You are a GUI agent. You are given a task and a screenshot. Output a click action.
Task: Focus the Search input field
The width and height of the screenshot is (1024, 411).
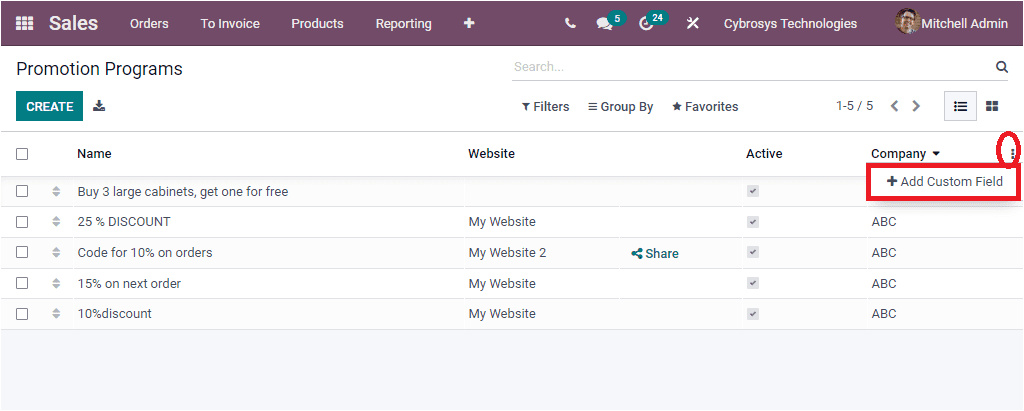751,67
